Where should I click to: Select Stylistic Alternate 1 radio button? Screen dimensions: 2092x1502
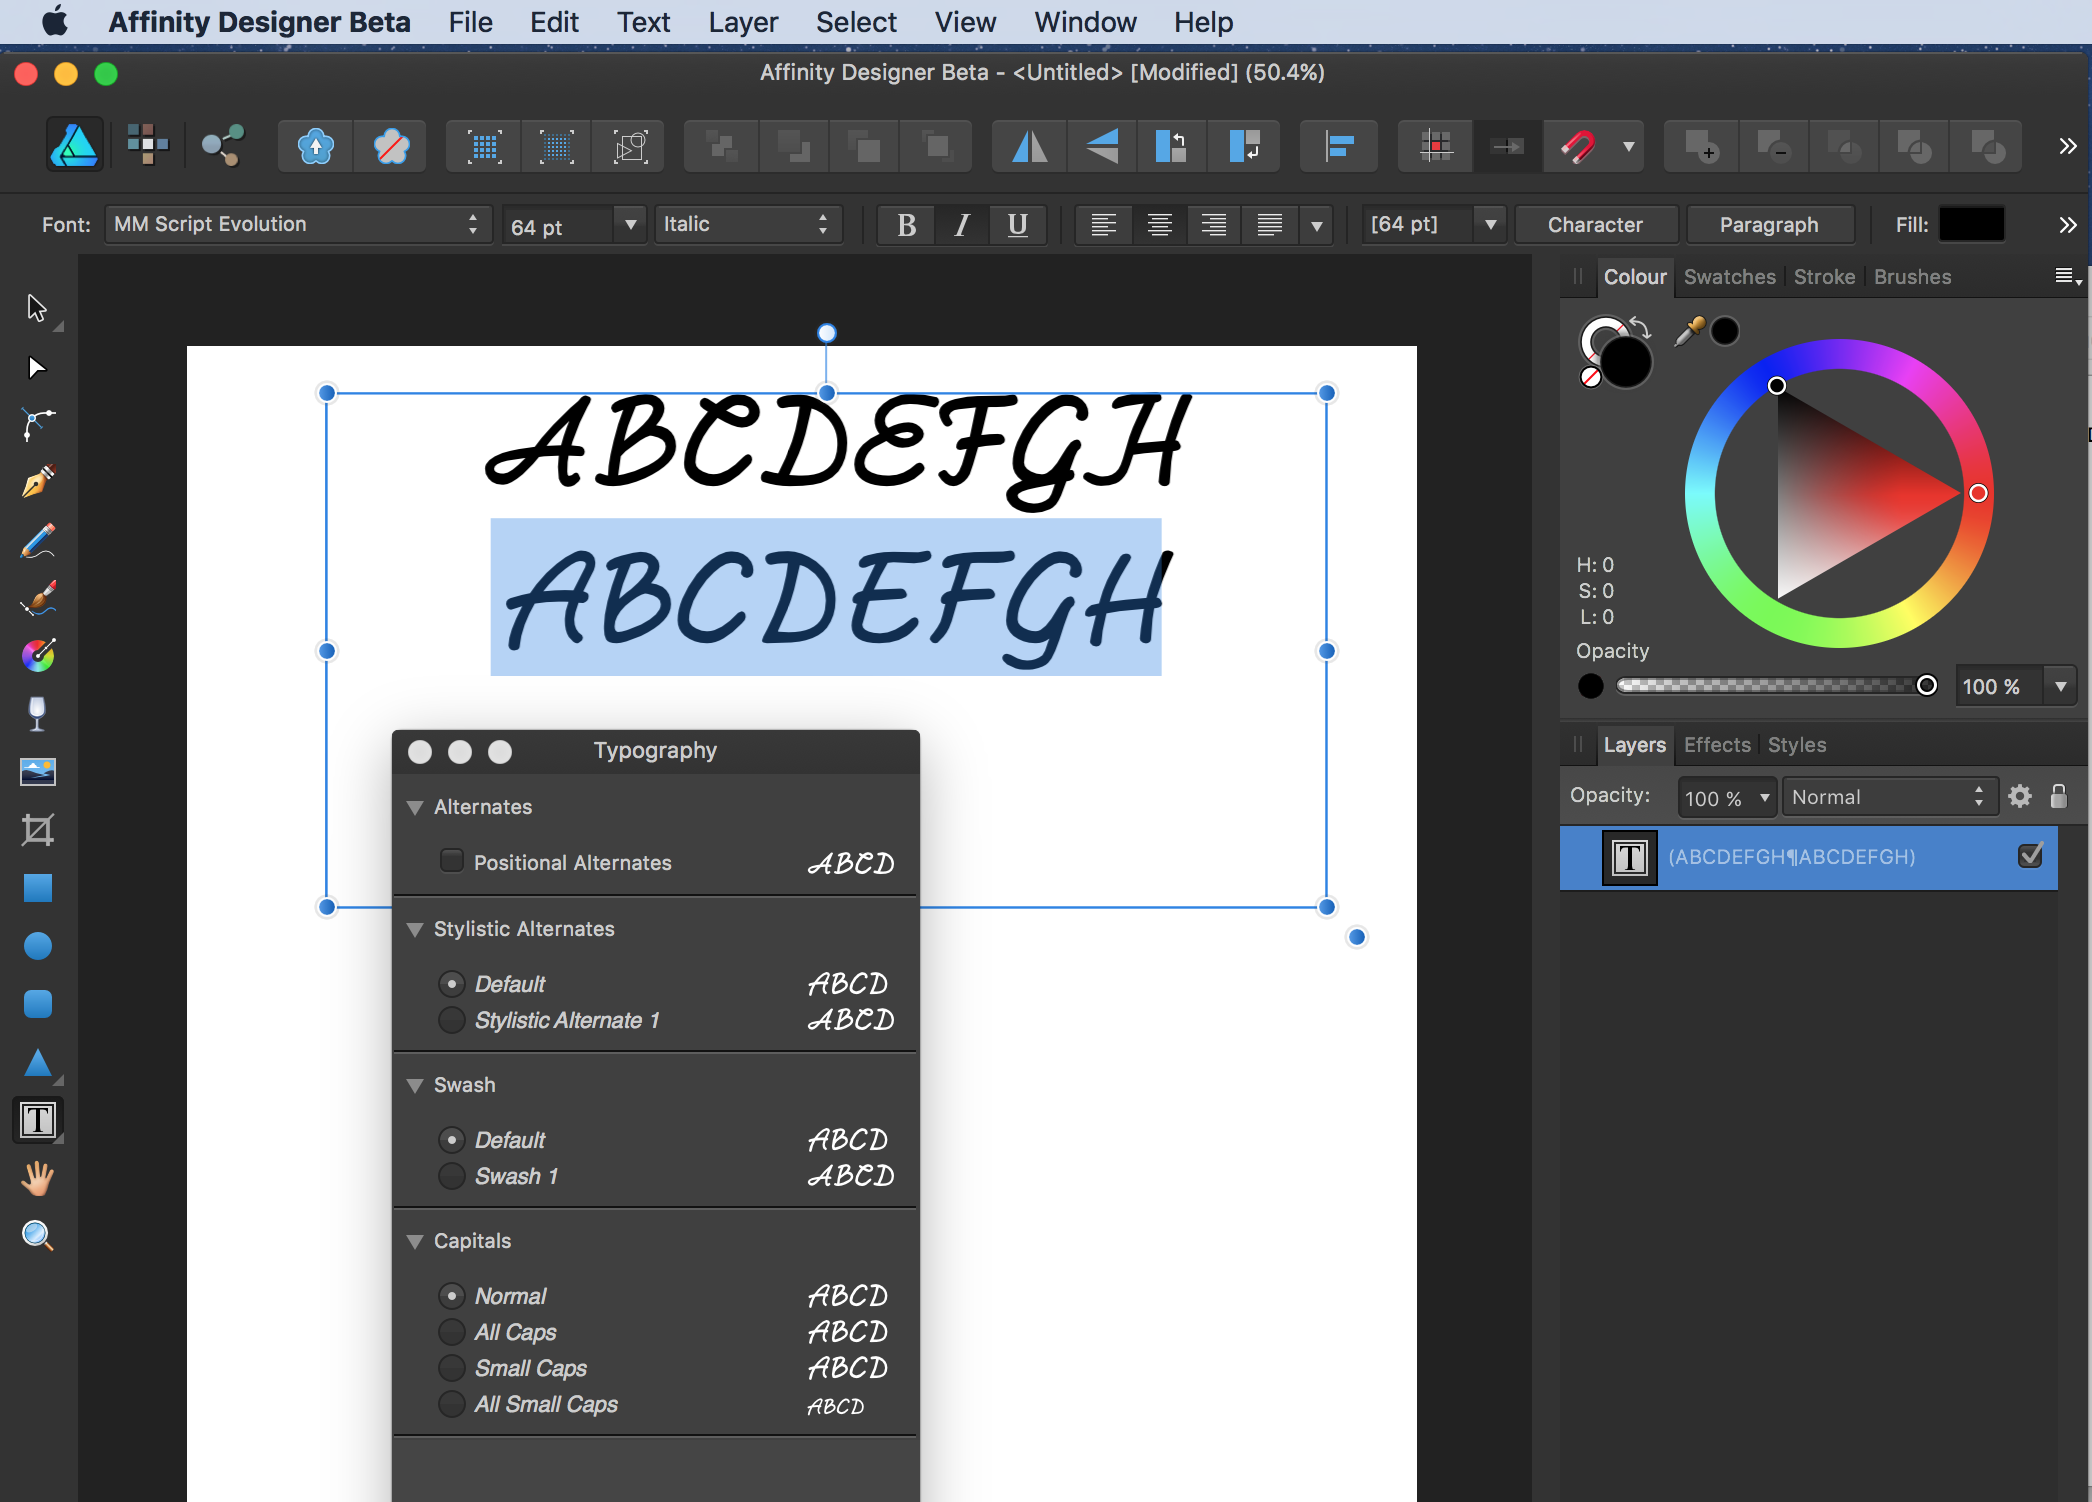(452, 1020)
